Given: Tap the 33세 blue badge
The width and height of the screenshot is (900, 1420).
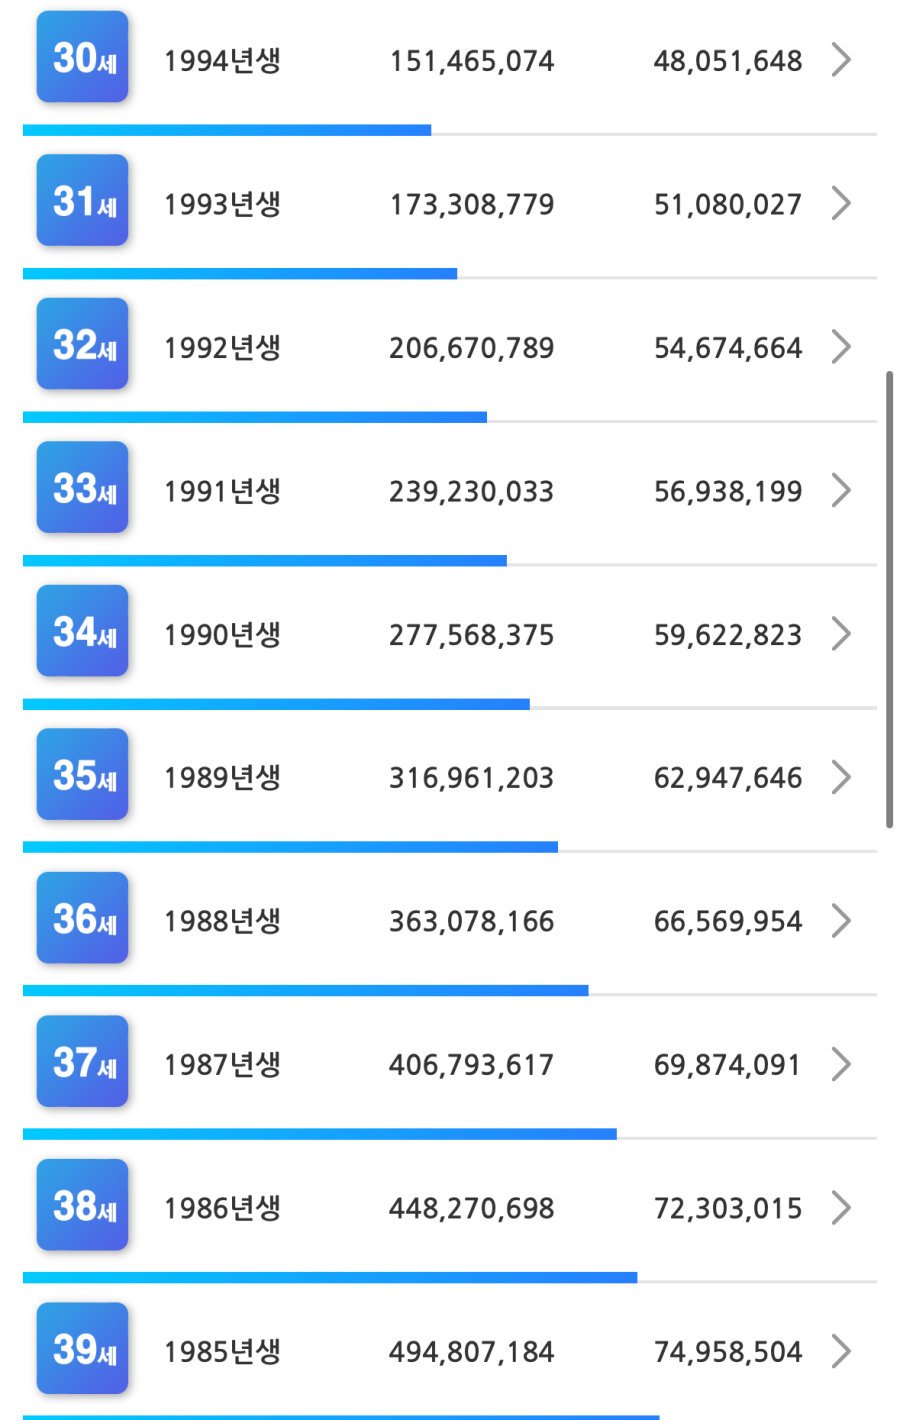Looking at the screenshot, I should (83, 488).
